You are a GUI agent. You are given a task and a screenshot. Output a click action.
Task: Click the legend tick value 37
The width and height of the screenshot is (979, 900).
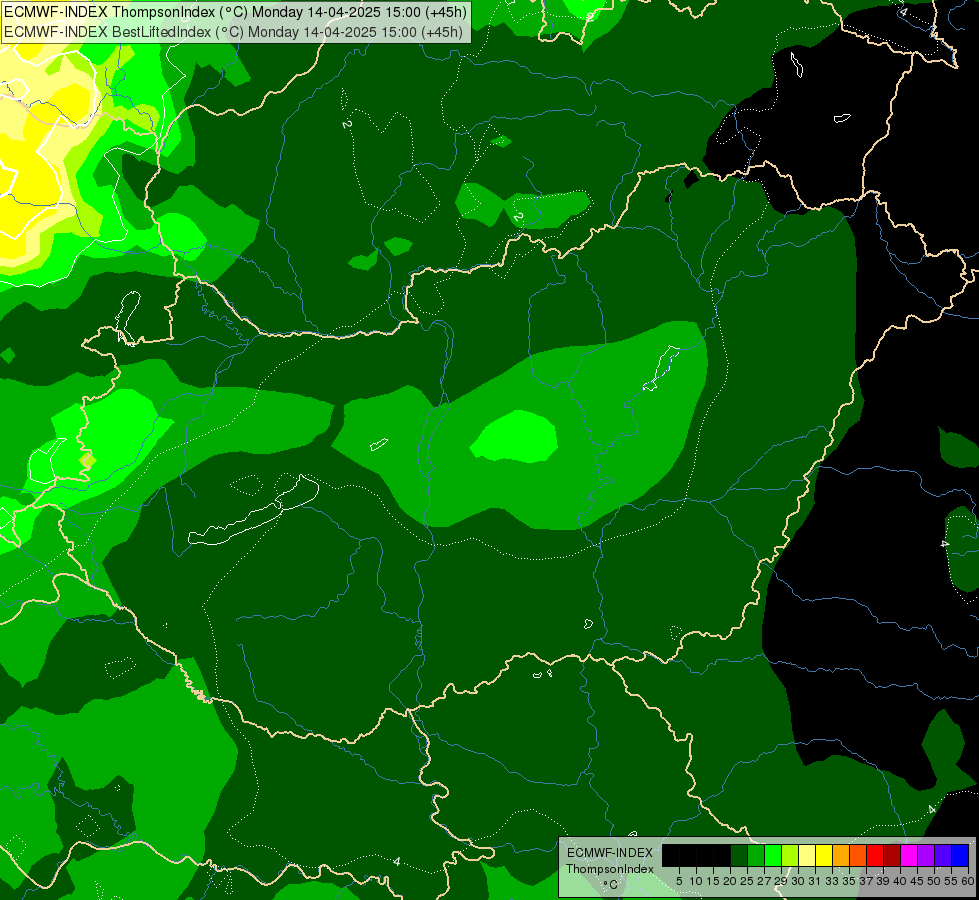point(867,881)
